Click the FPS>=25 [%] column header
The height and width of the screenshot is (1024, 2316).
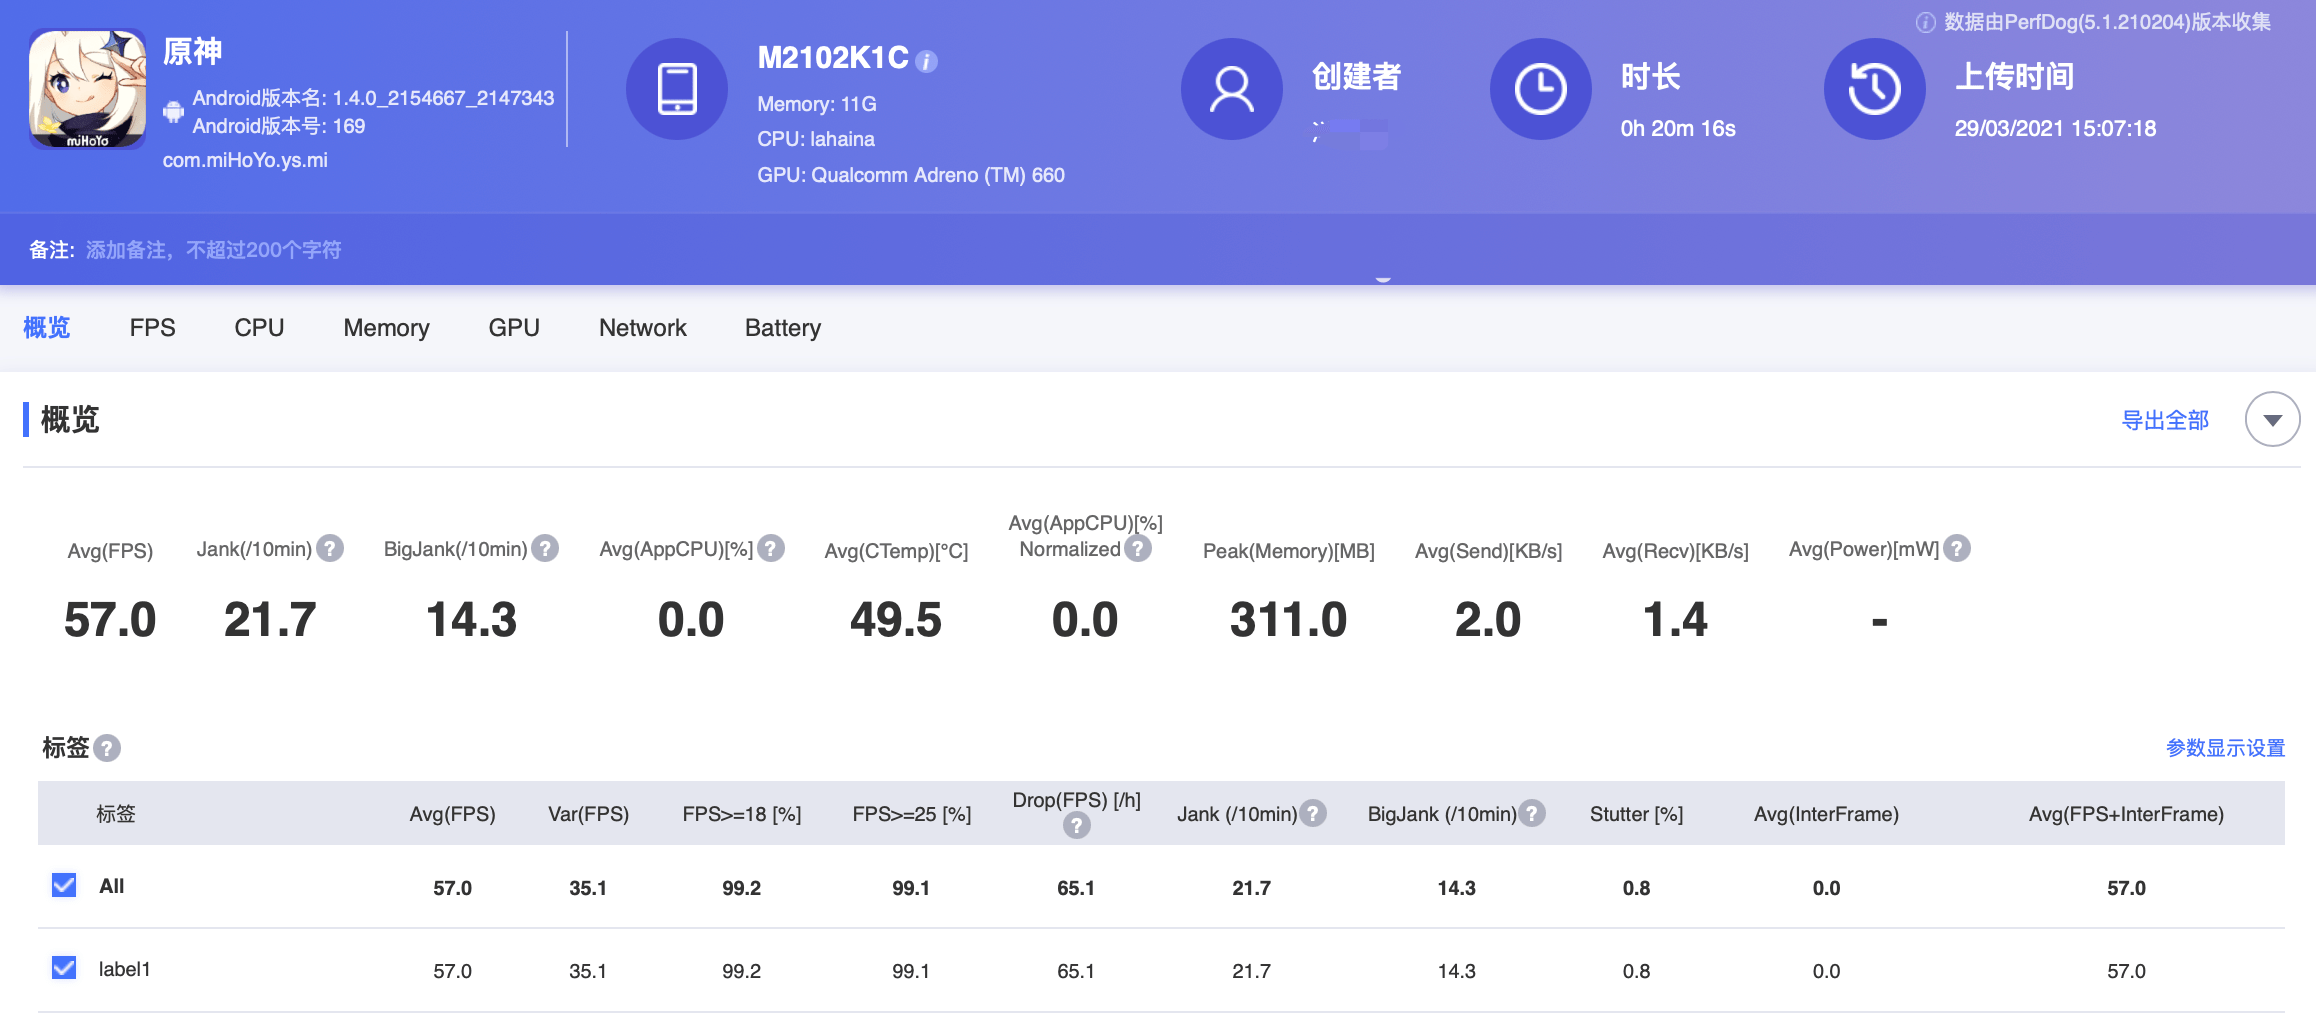[x=912, y=814]
